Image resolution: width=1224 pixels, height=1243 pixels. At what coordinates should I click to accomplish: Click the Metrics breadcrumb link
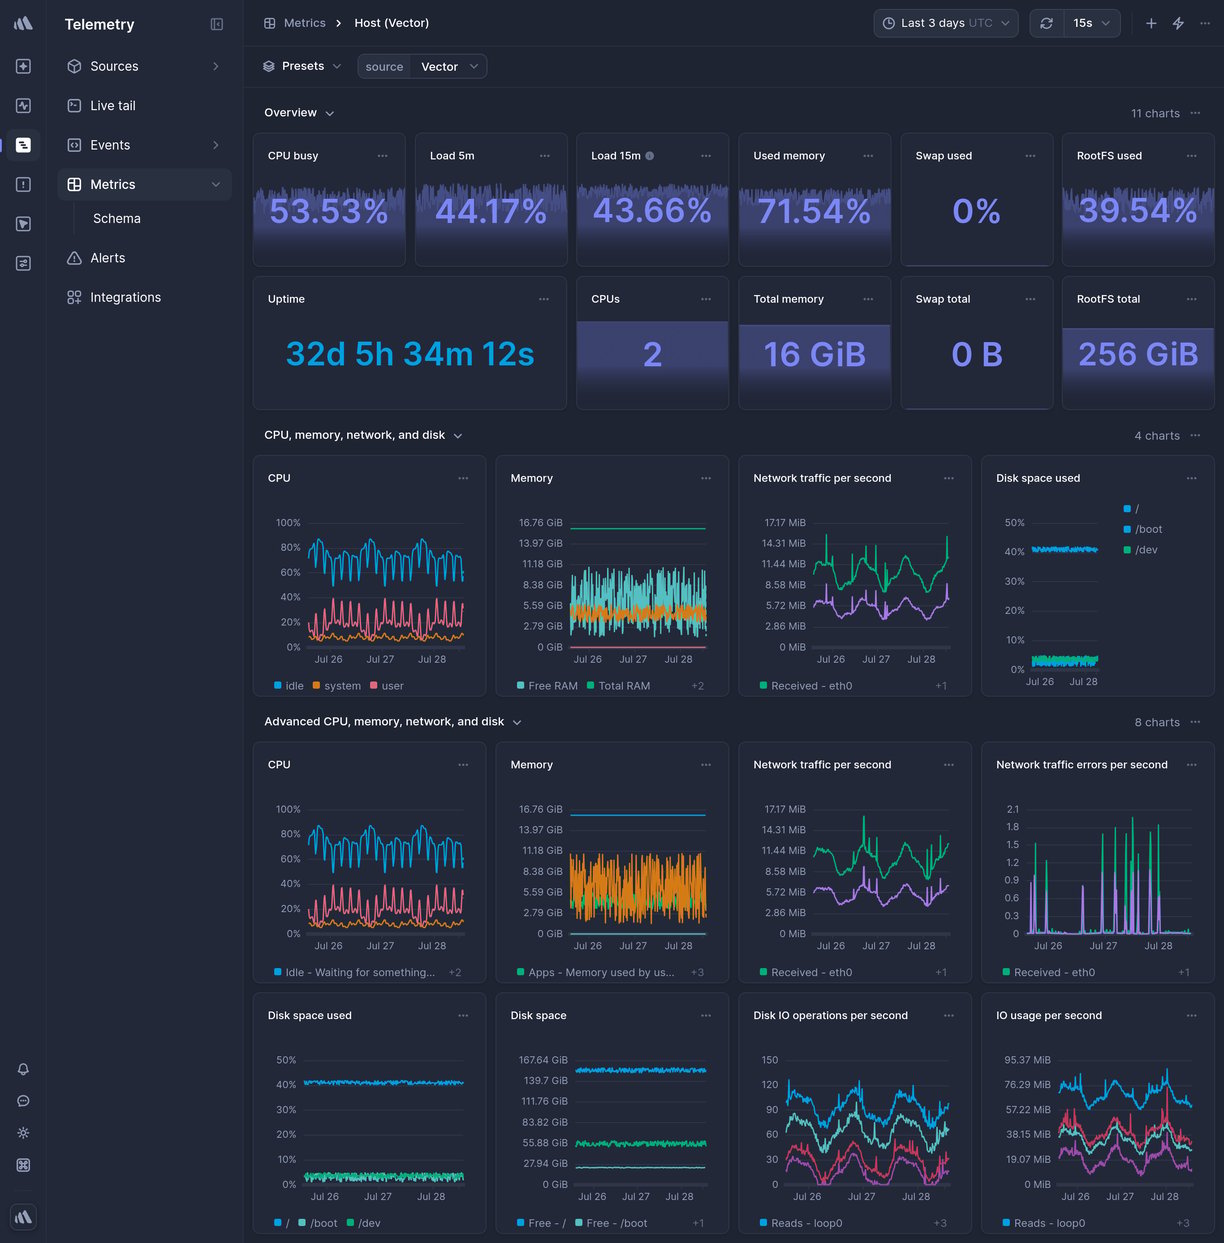click(304, 23)
